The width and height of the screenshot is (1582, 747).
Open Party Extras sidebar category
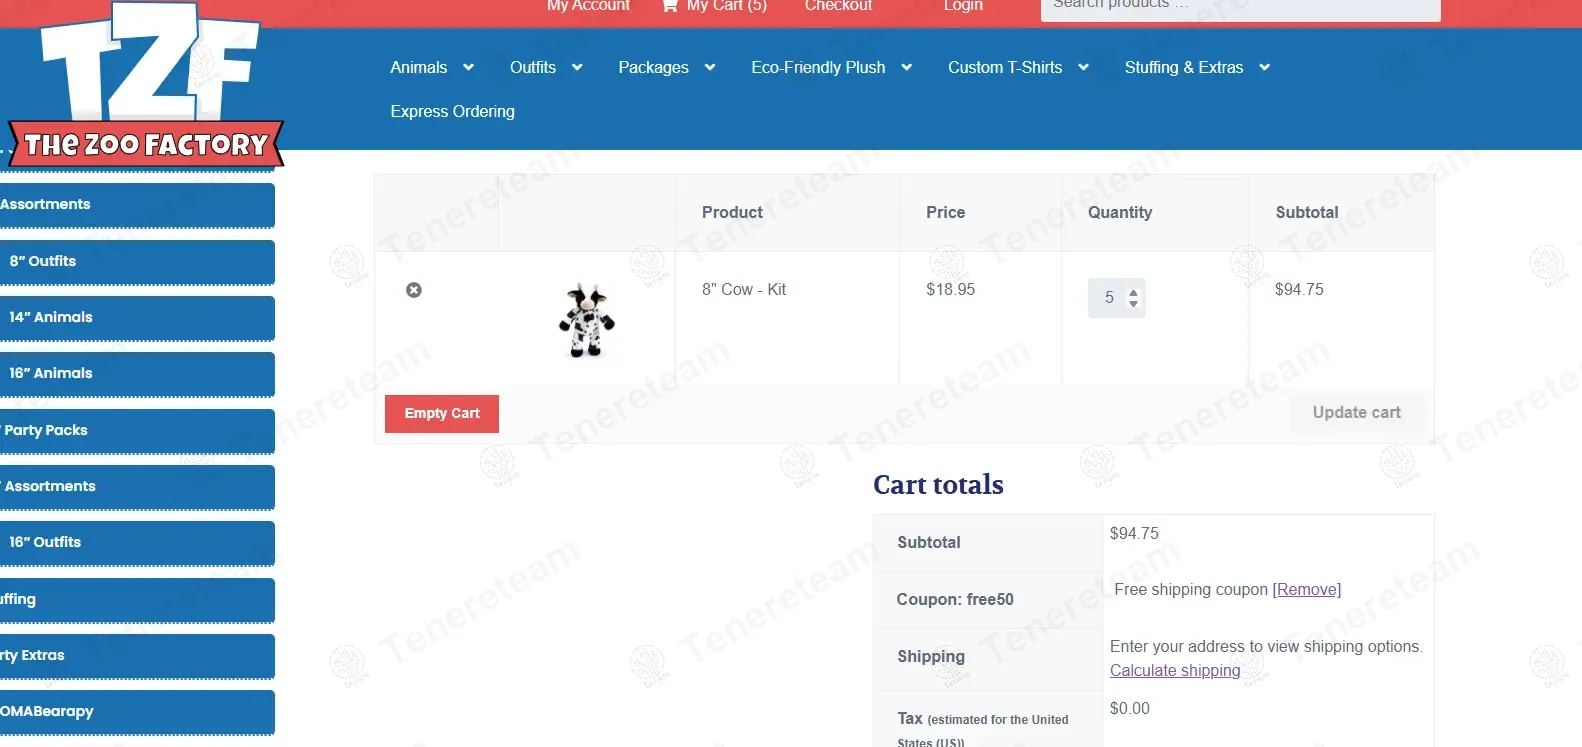(x=137, y=655)
